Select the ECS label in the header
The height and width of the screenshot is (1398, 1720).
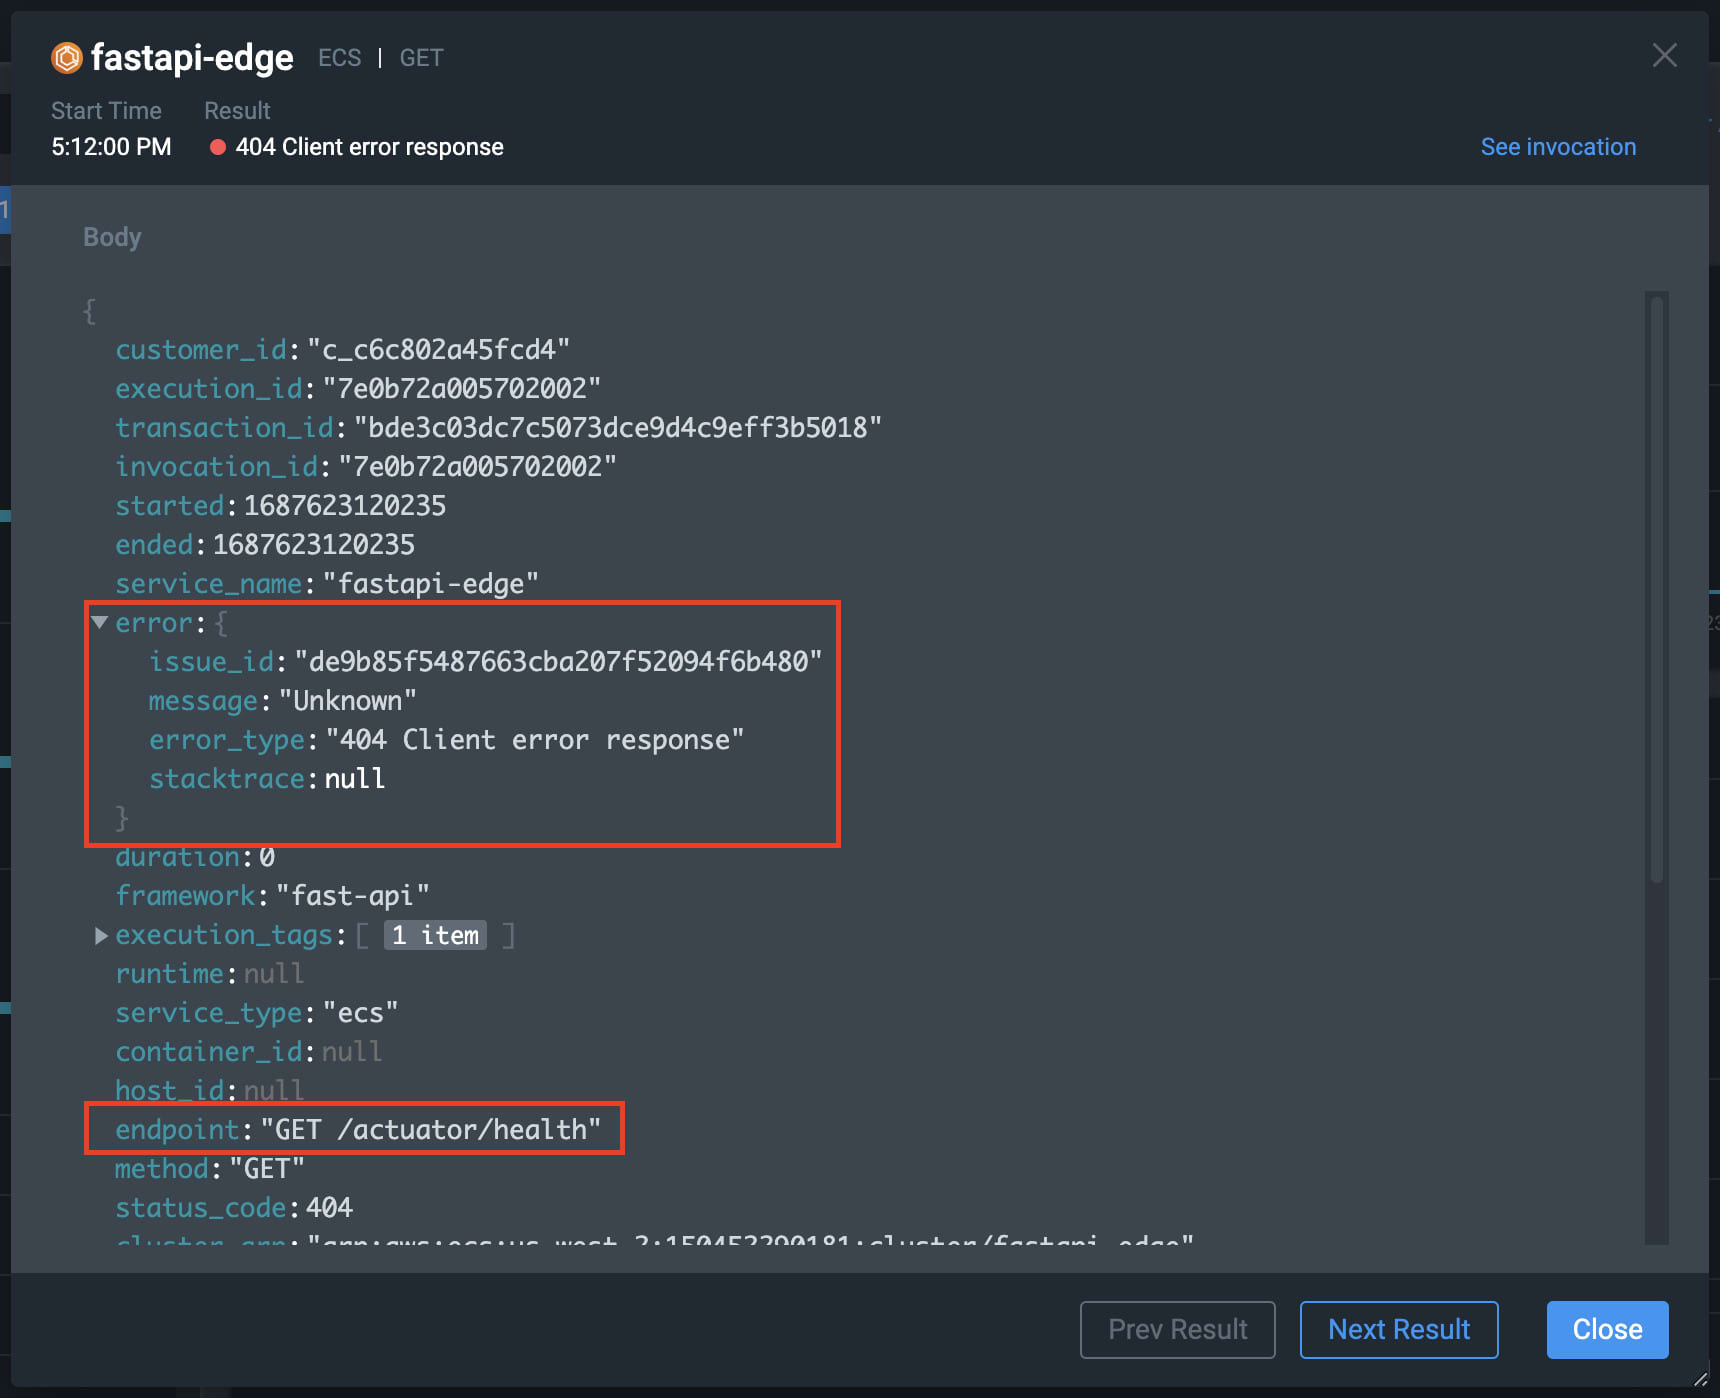(x=339, y=57)
